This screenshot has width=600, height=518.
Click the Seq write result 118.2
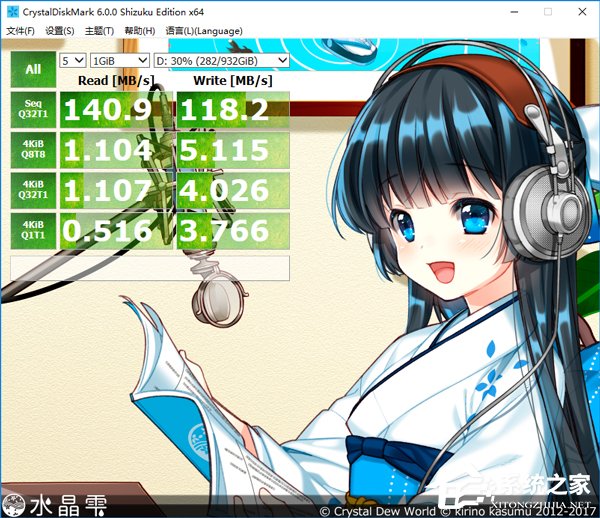[x=233, y=110]
